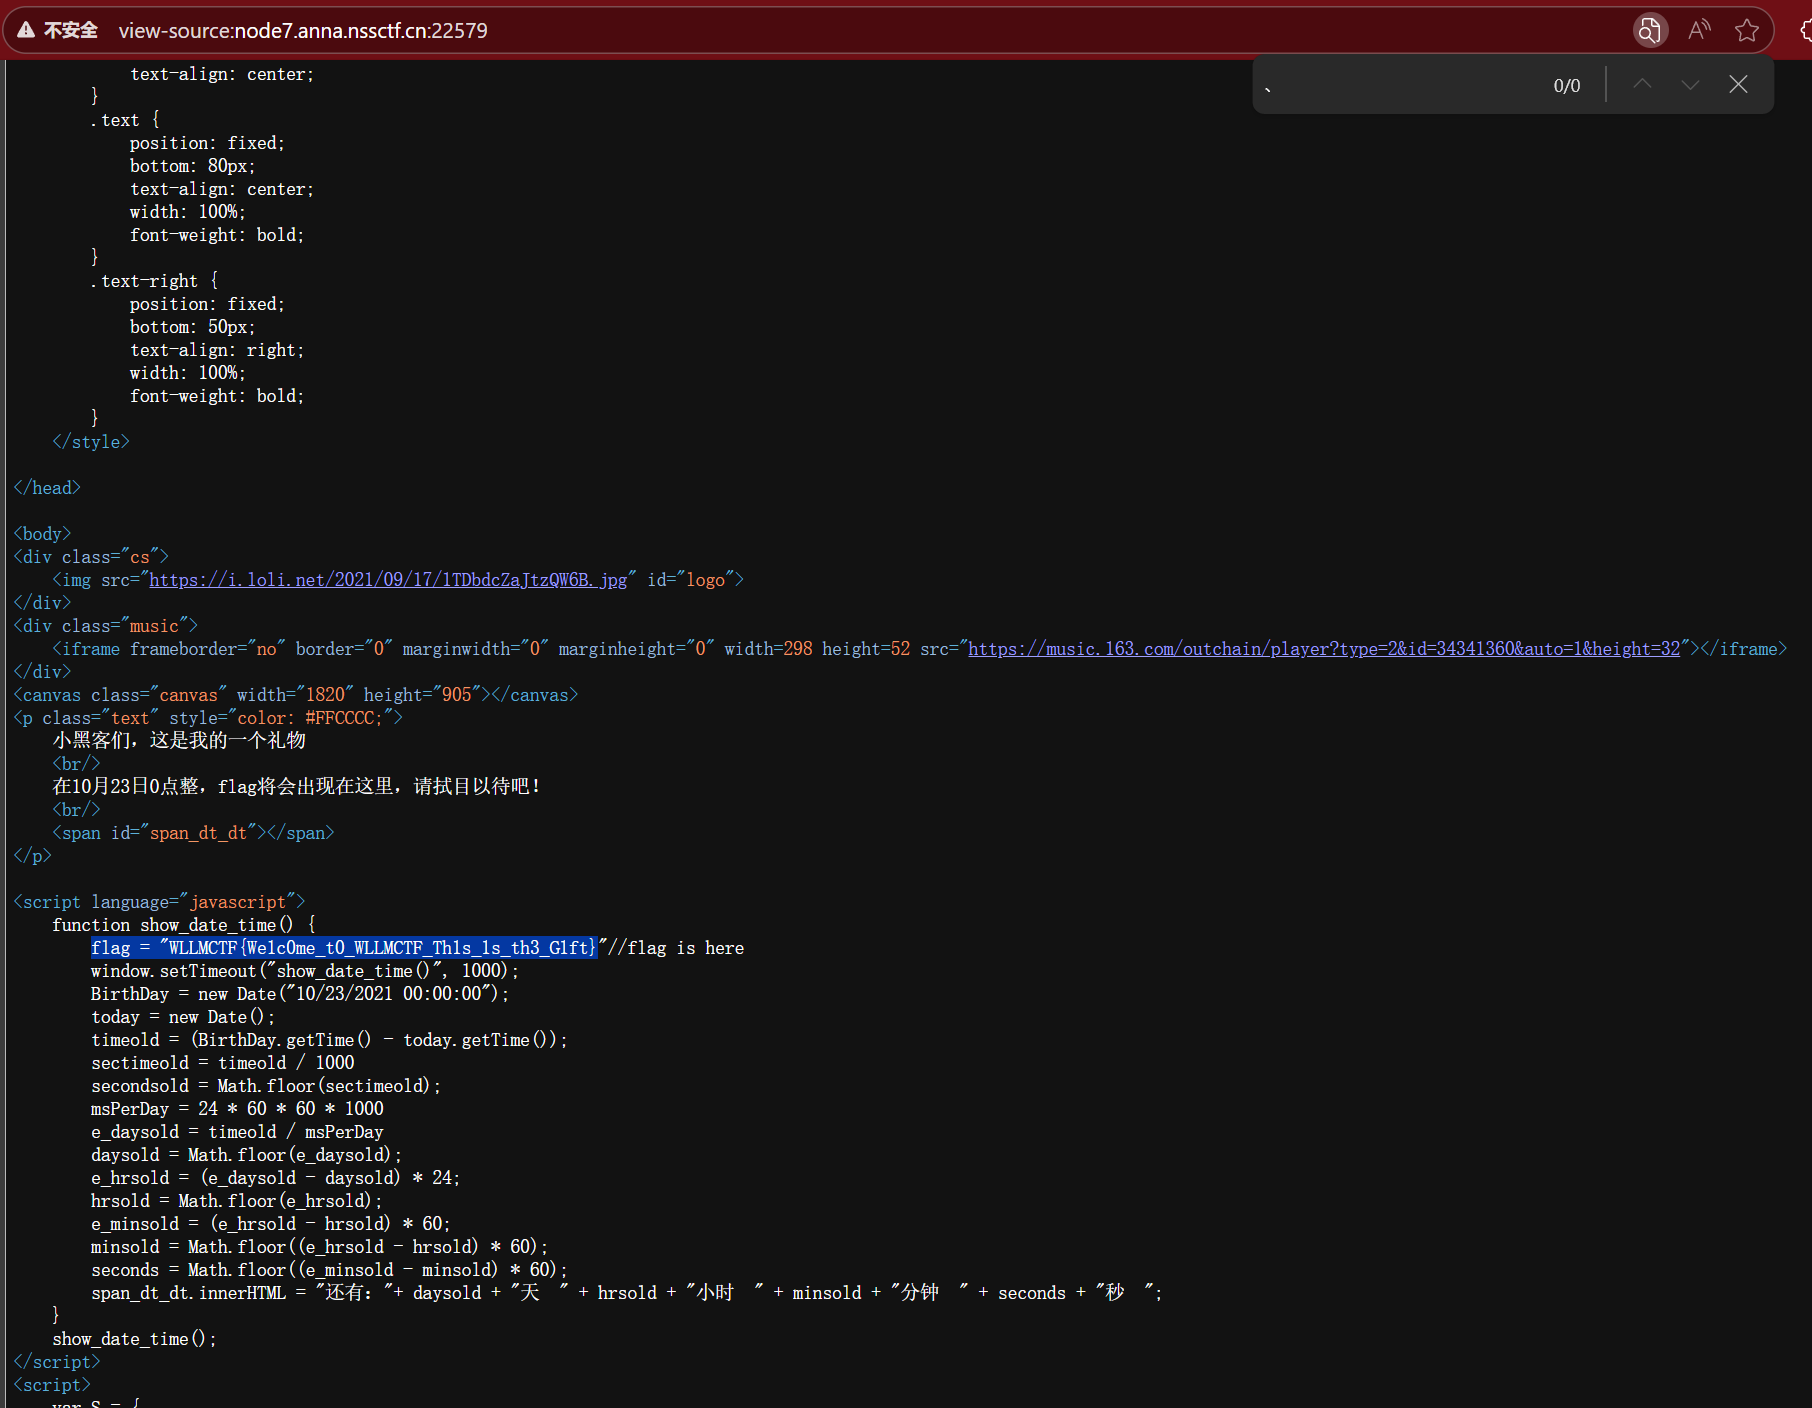Click the 0/0 match counter
Screen dimensions: 1812x1408
point(1566,86)
